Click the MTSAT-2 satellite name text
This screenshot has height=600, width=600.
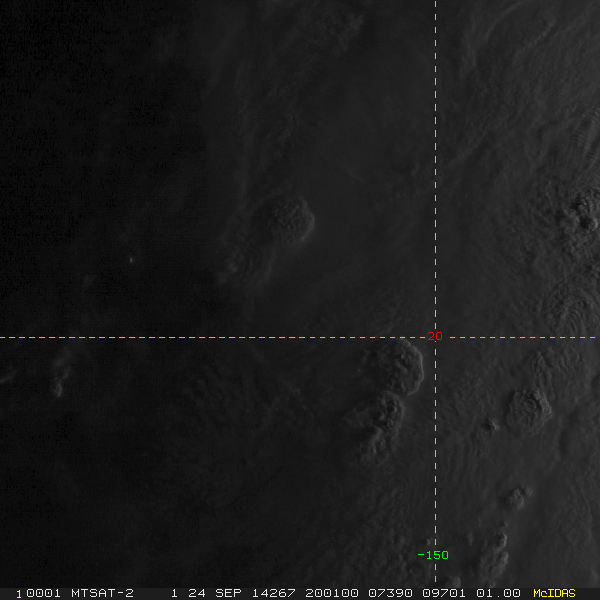click(x=102, y=593)
